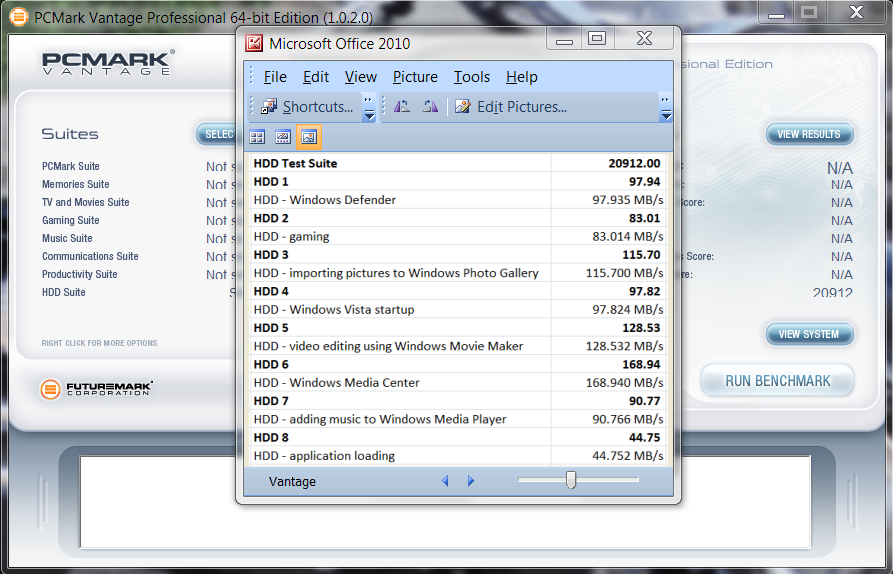The image size is (893, 574).
Task: Select PCMark Suite in Suites list
Action: tap(71, 166)
